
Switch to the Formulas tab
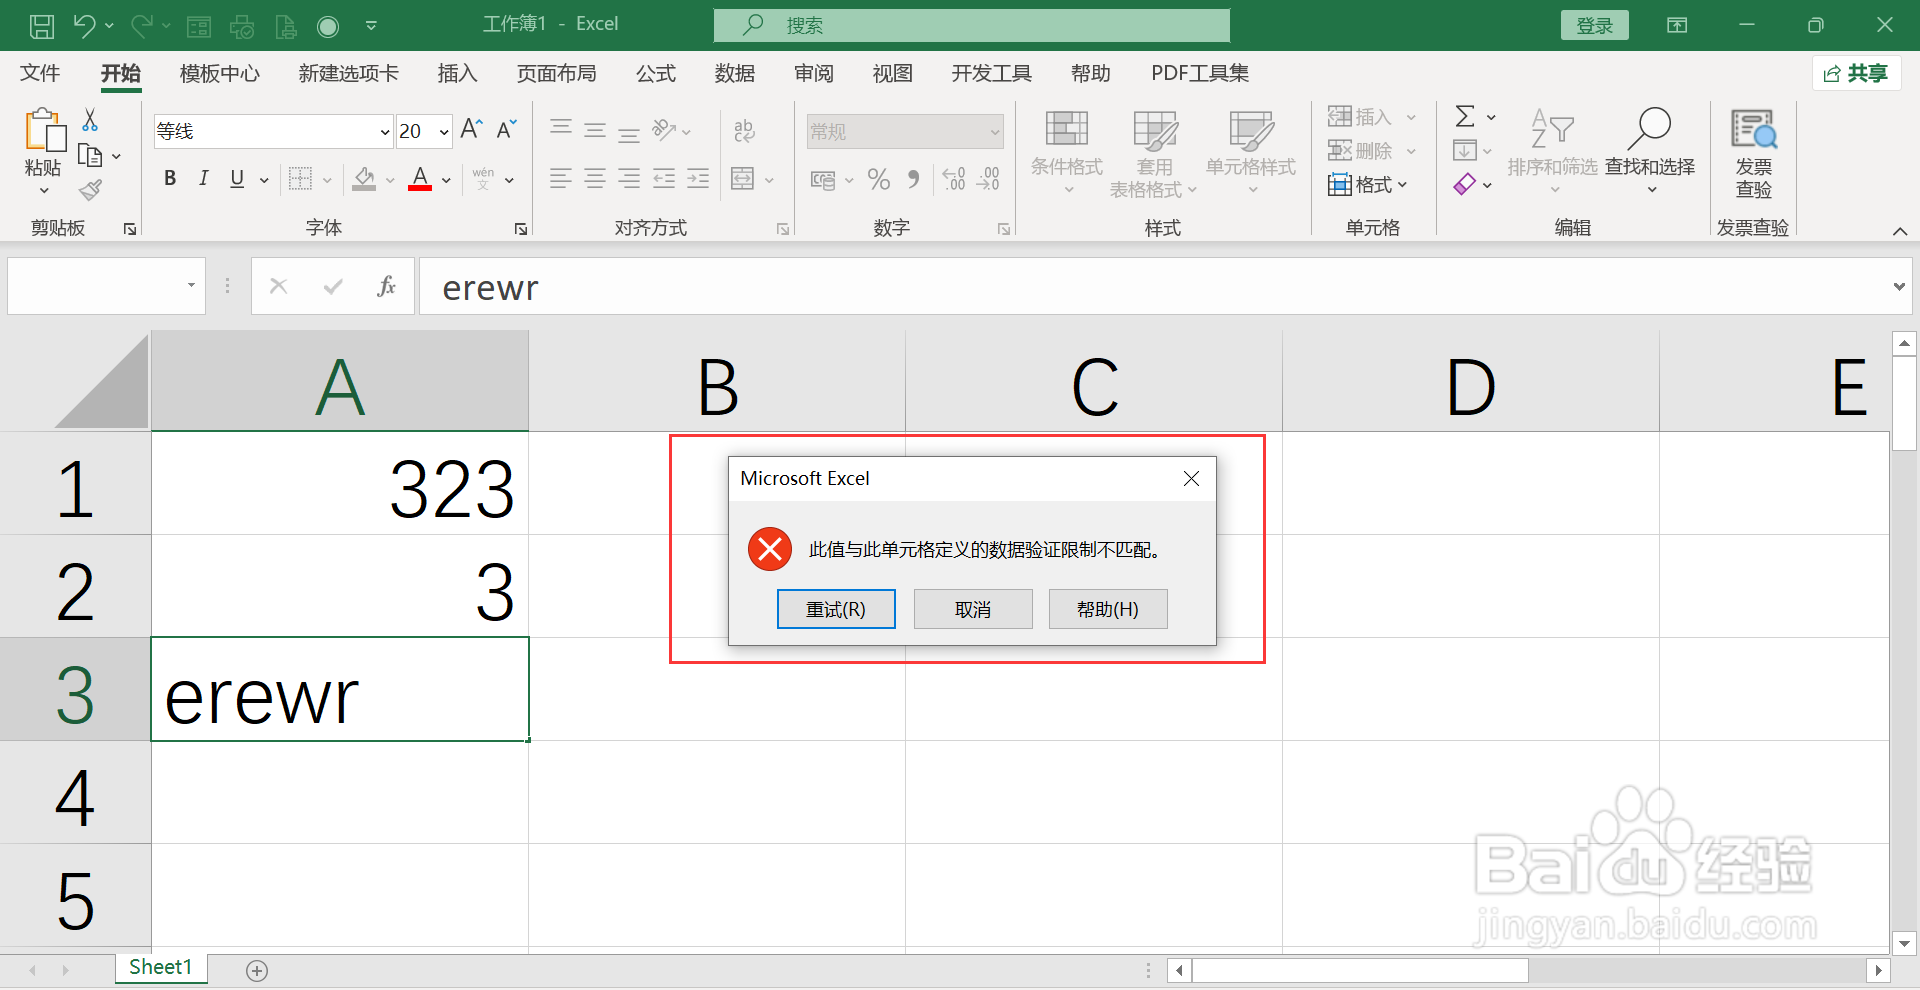click(x=656, y=74)
